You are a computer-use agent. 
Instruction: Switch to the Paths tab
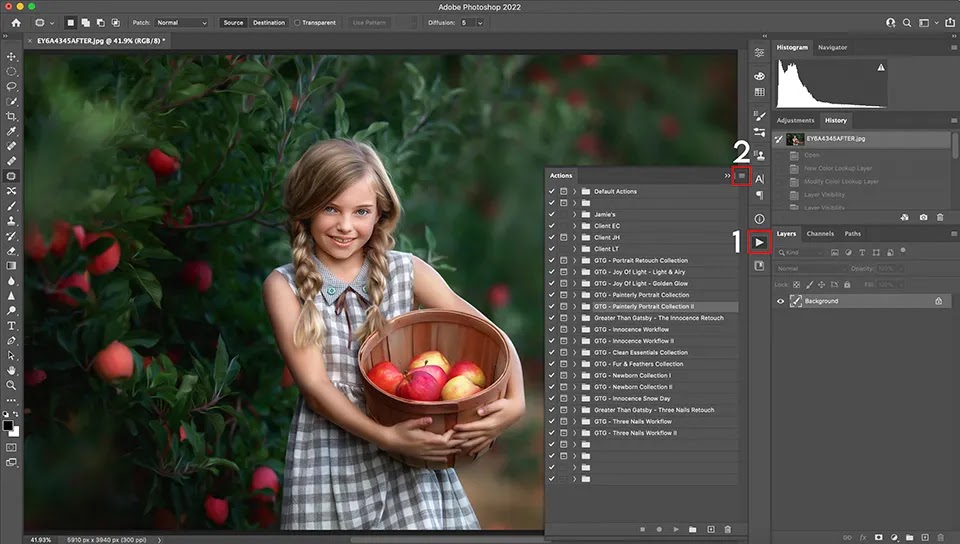tap(853, 234)
